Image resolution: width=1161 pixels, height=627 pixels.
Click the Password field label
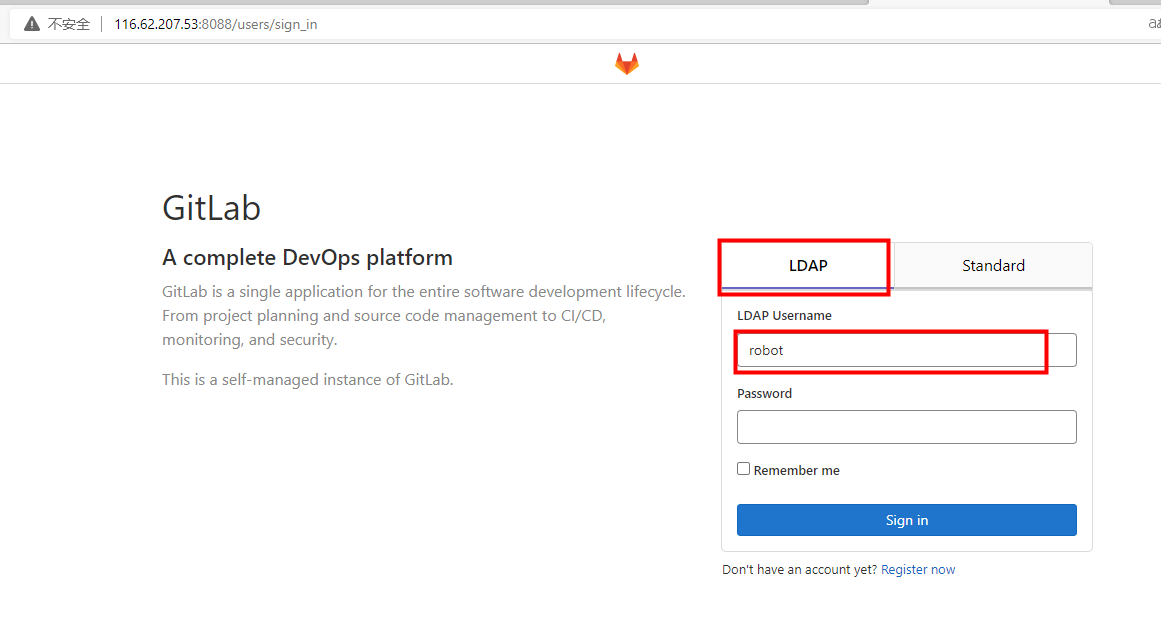(764, 394)
